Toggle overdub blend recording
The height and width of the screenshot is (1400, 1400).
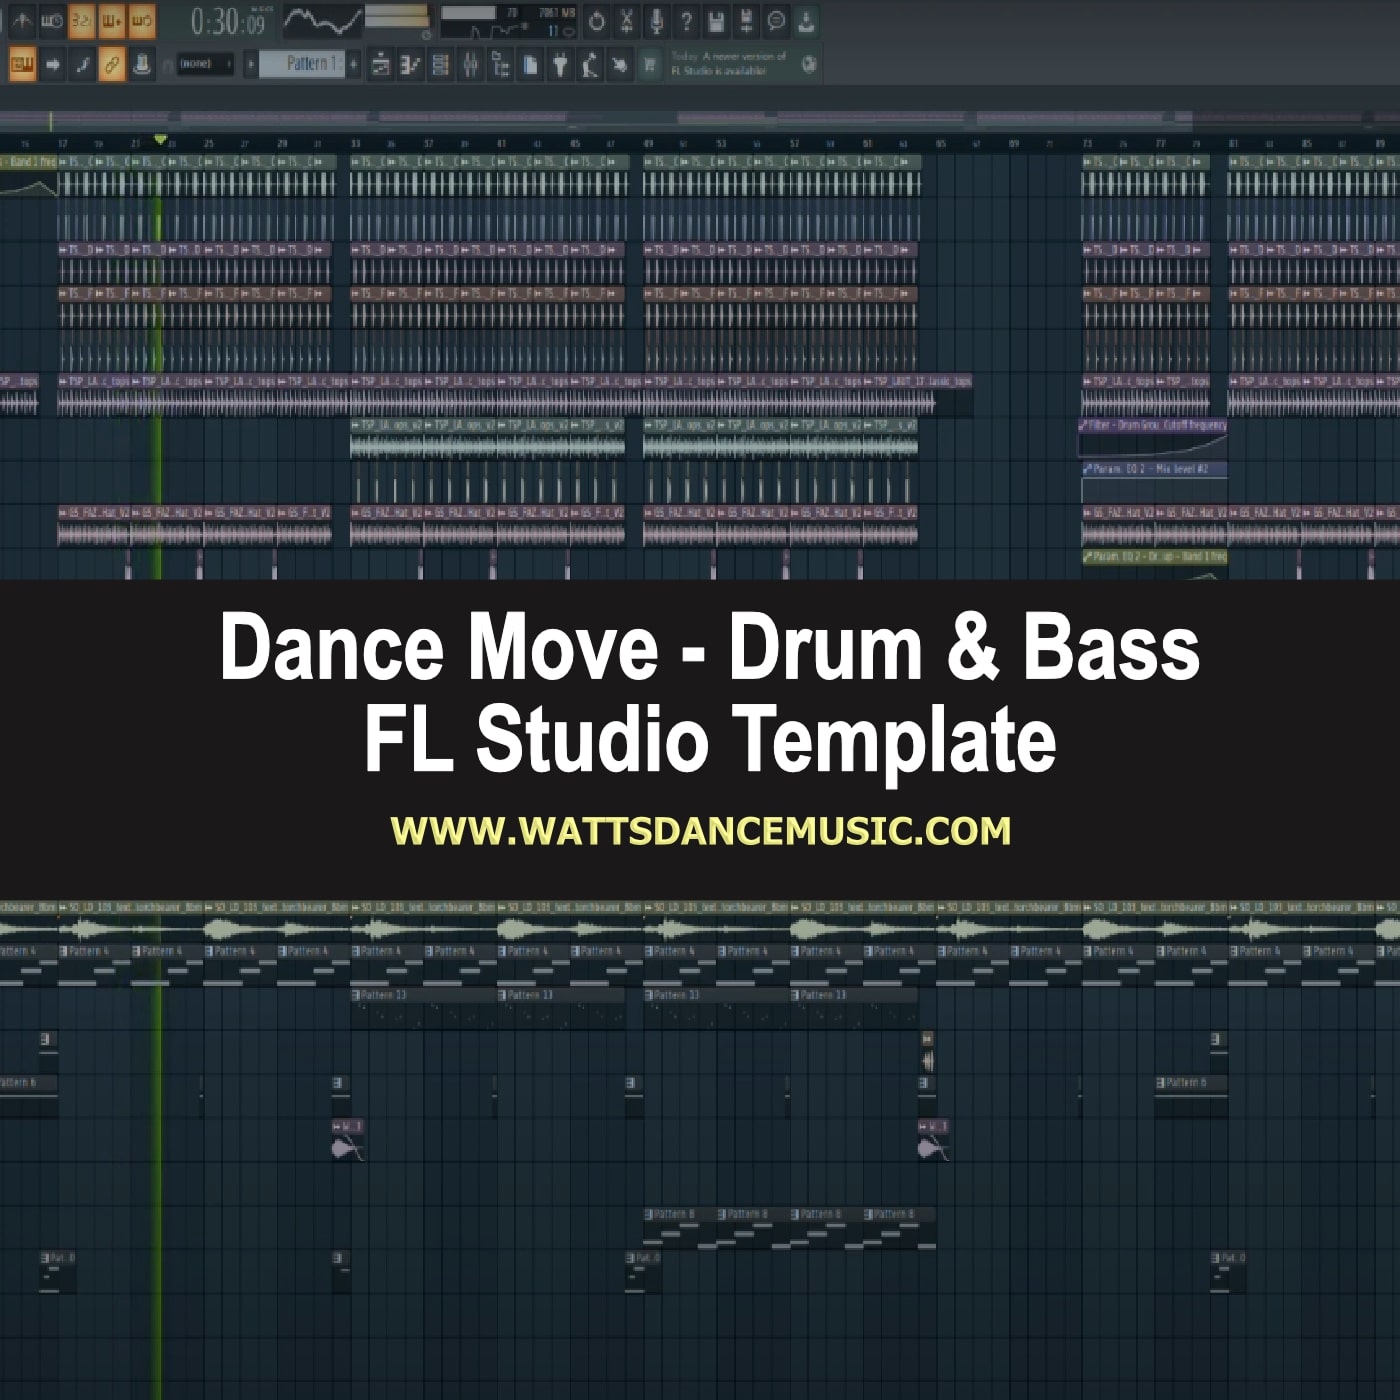pos(111,20)
